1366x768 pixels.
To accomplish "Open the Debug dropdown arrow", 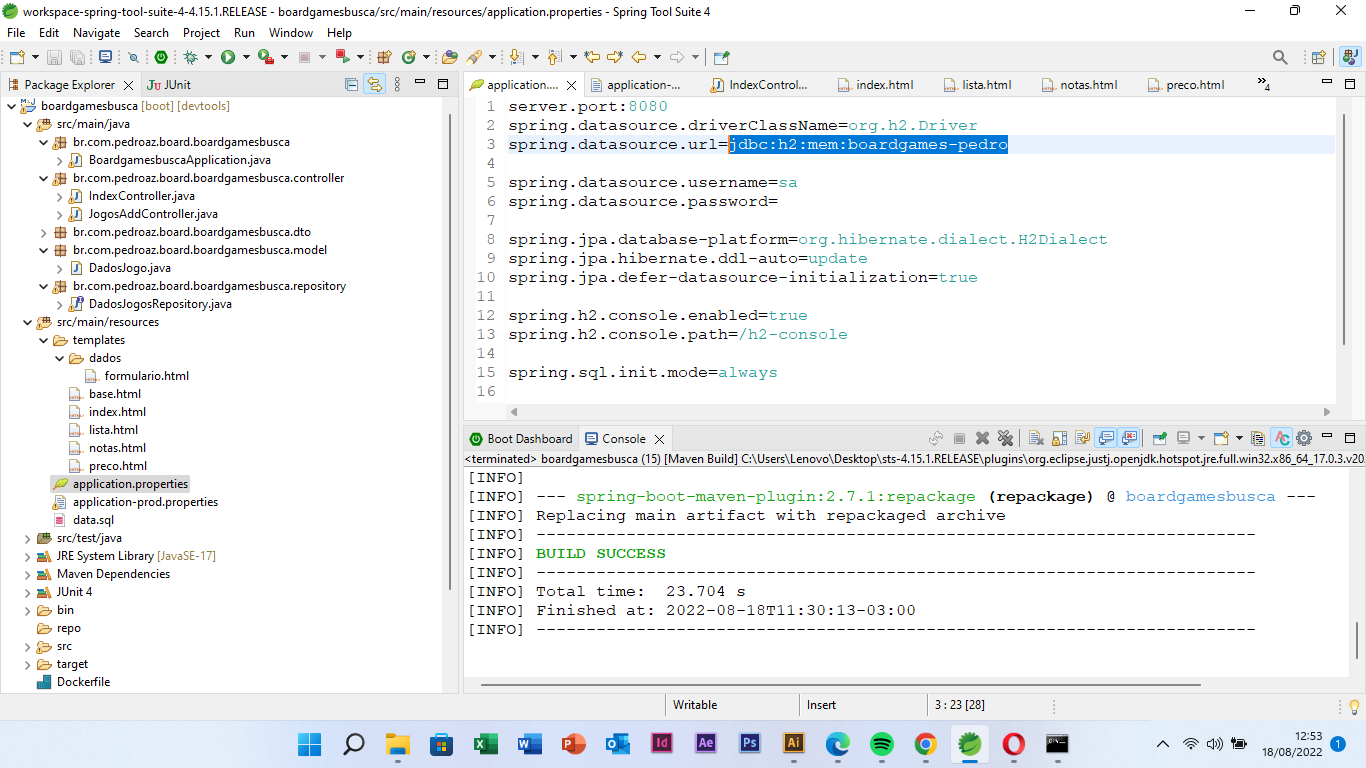I will tap(209, 57).
